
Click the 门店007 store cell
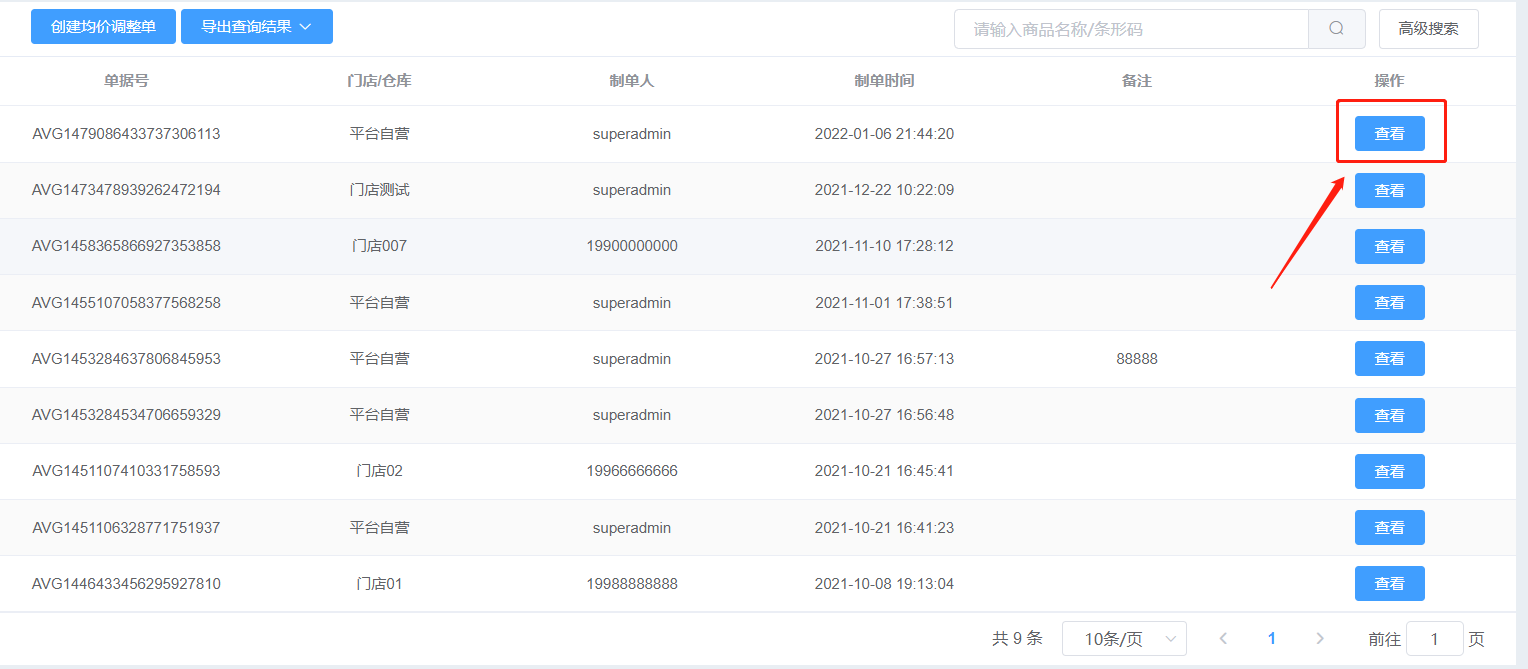point(379,246)
